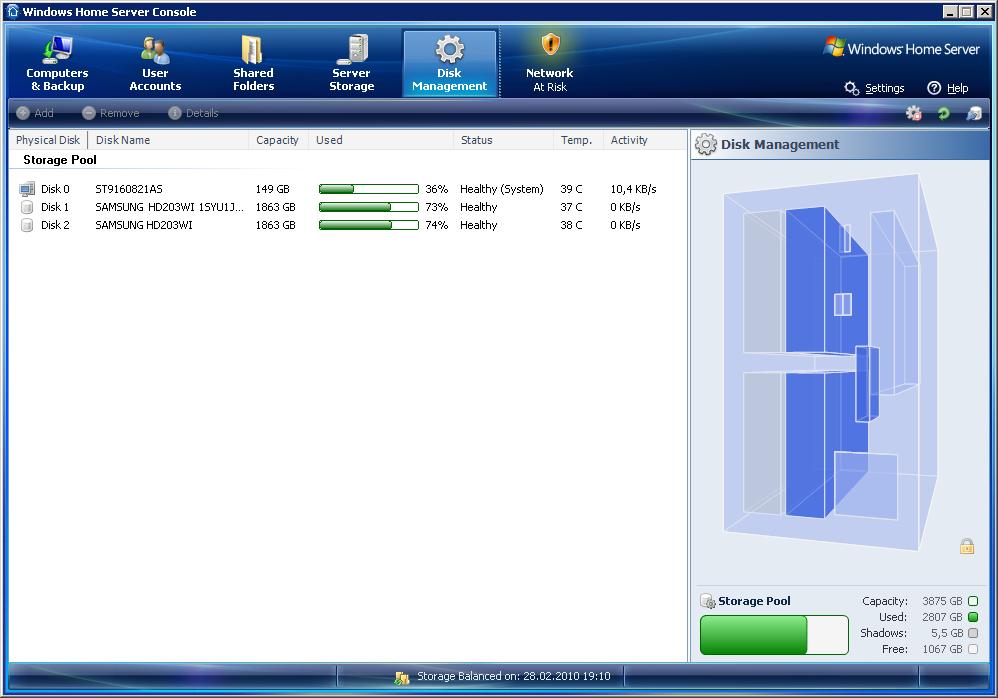998x698 pixels.
Task: Minimize the Windows Home Server Console window
Action: (950, 11)
